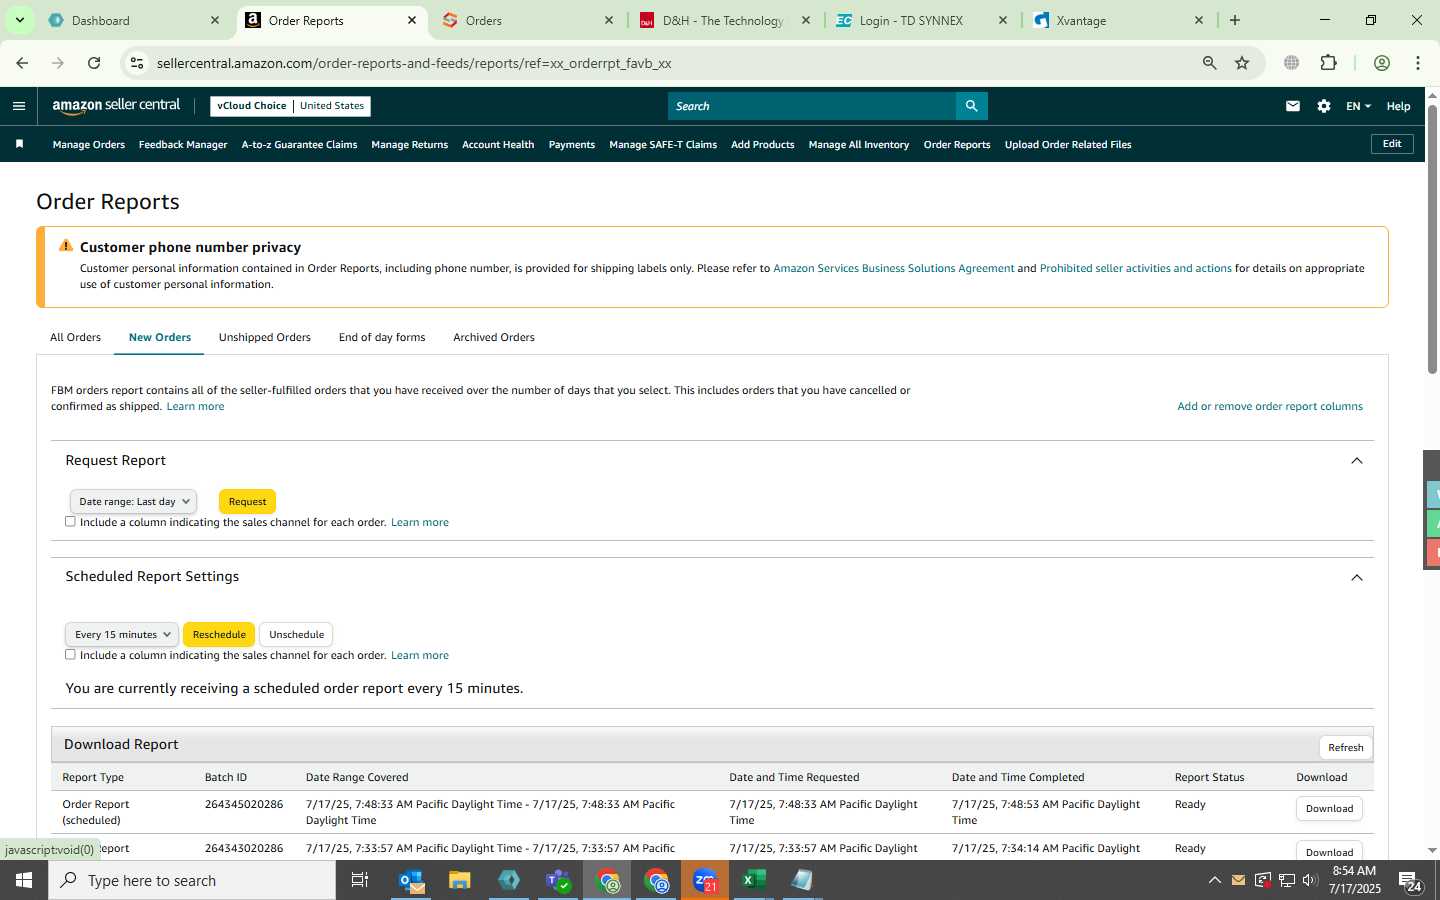
Task: Click the Help link in header
Action: pos(1398,106)
